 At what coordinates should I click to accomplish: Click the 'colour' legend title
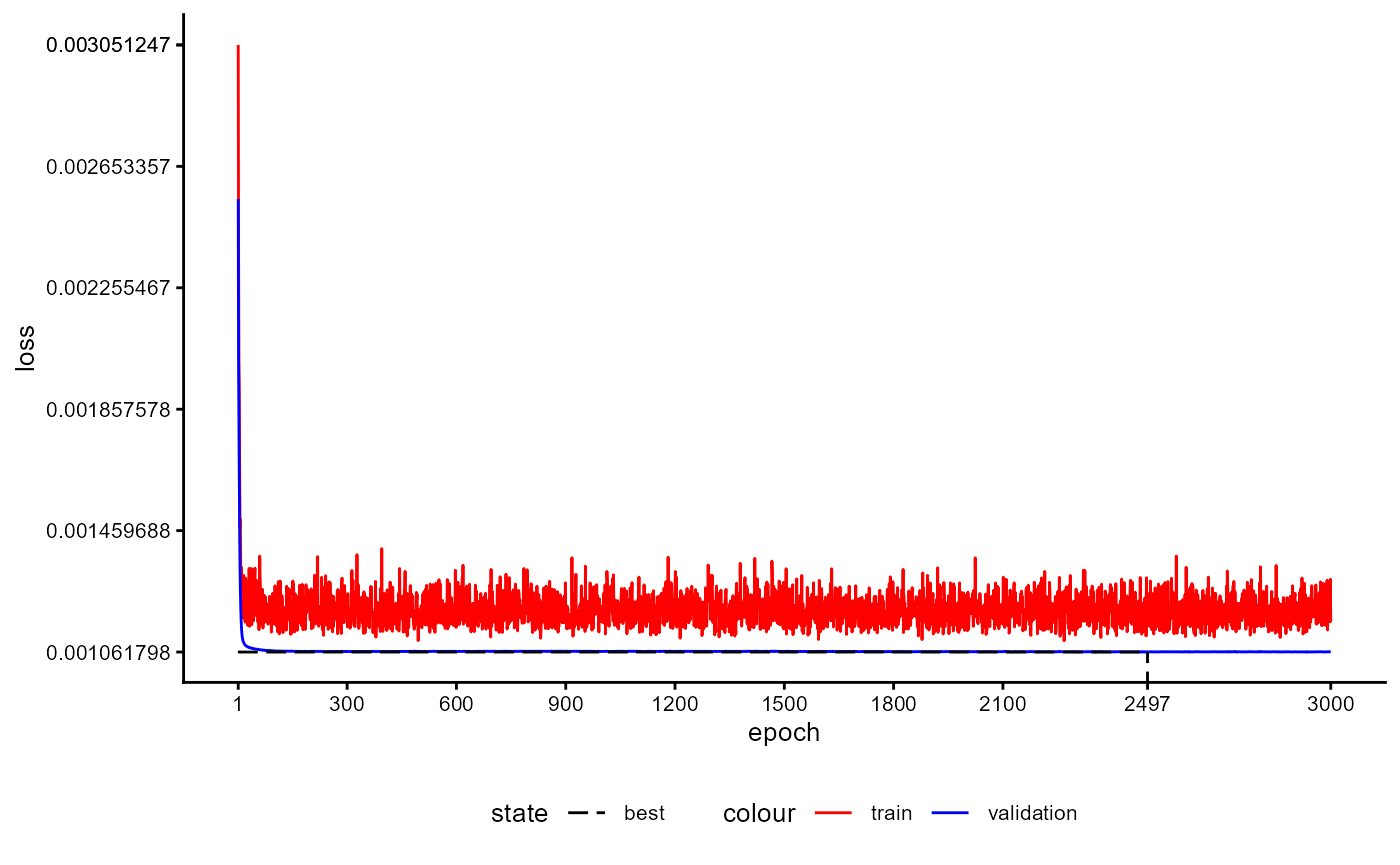[759, 814]
